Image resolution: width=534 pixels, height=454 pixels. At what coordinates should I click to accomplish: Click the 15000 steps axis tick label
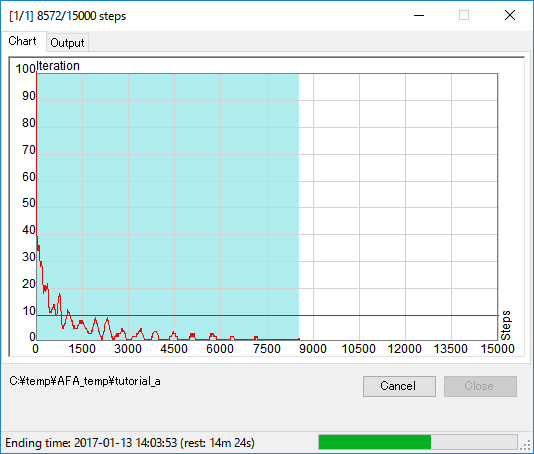click(497, 349)
